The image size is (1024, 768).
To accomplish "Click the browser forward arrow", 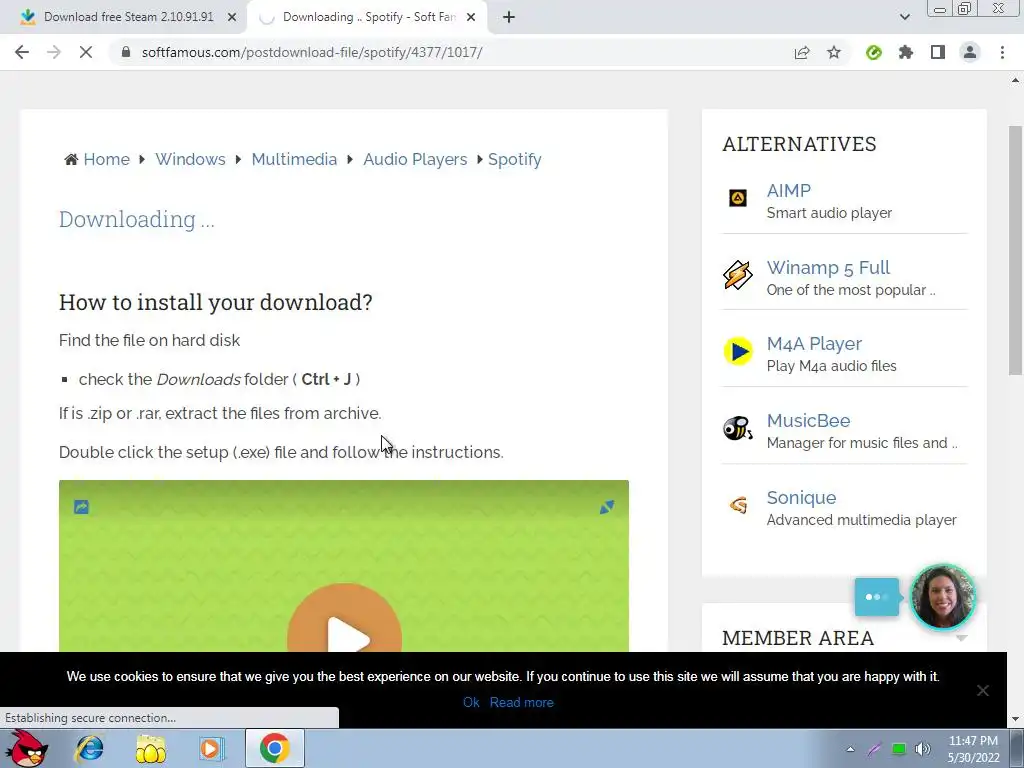I will click(54, 52).
